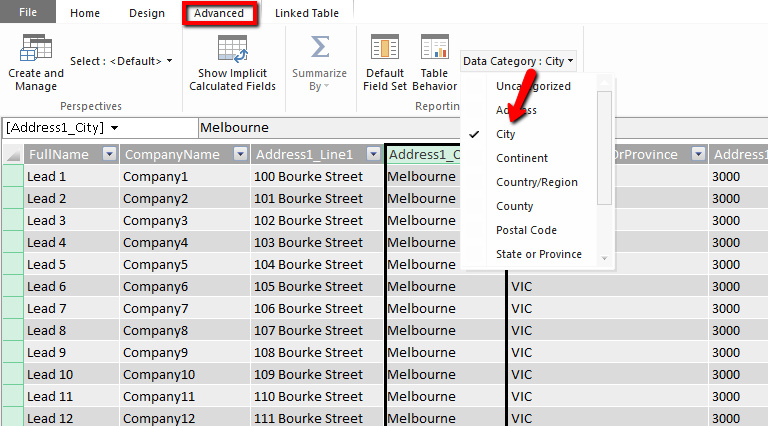Screen dimensions: 768x426
Task: Switch to the Advanced ribbon tab
Action: 219,14
